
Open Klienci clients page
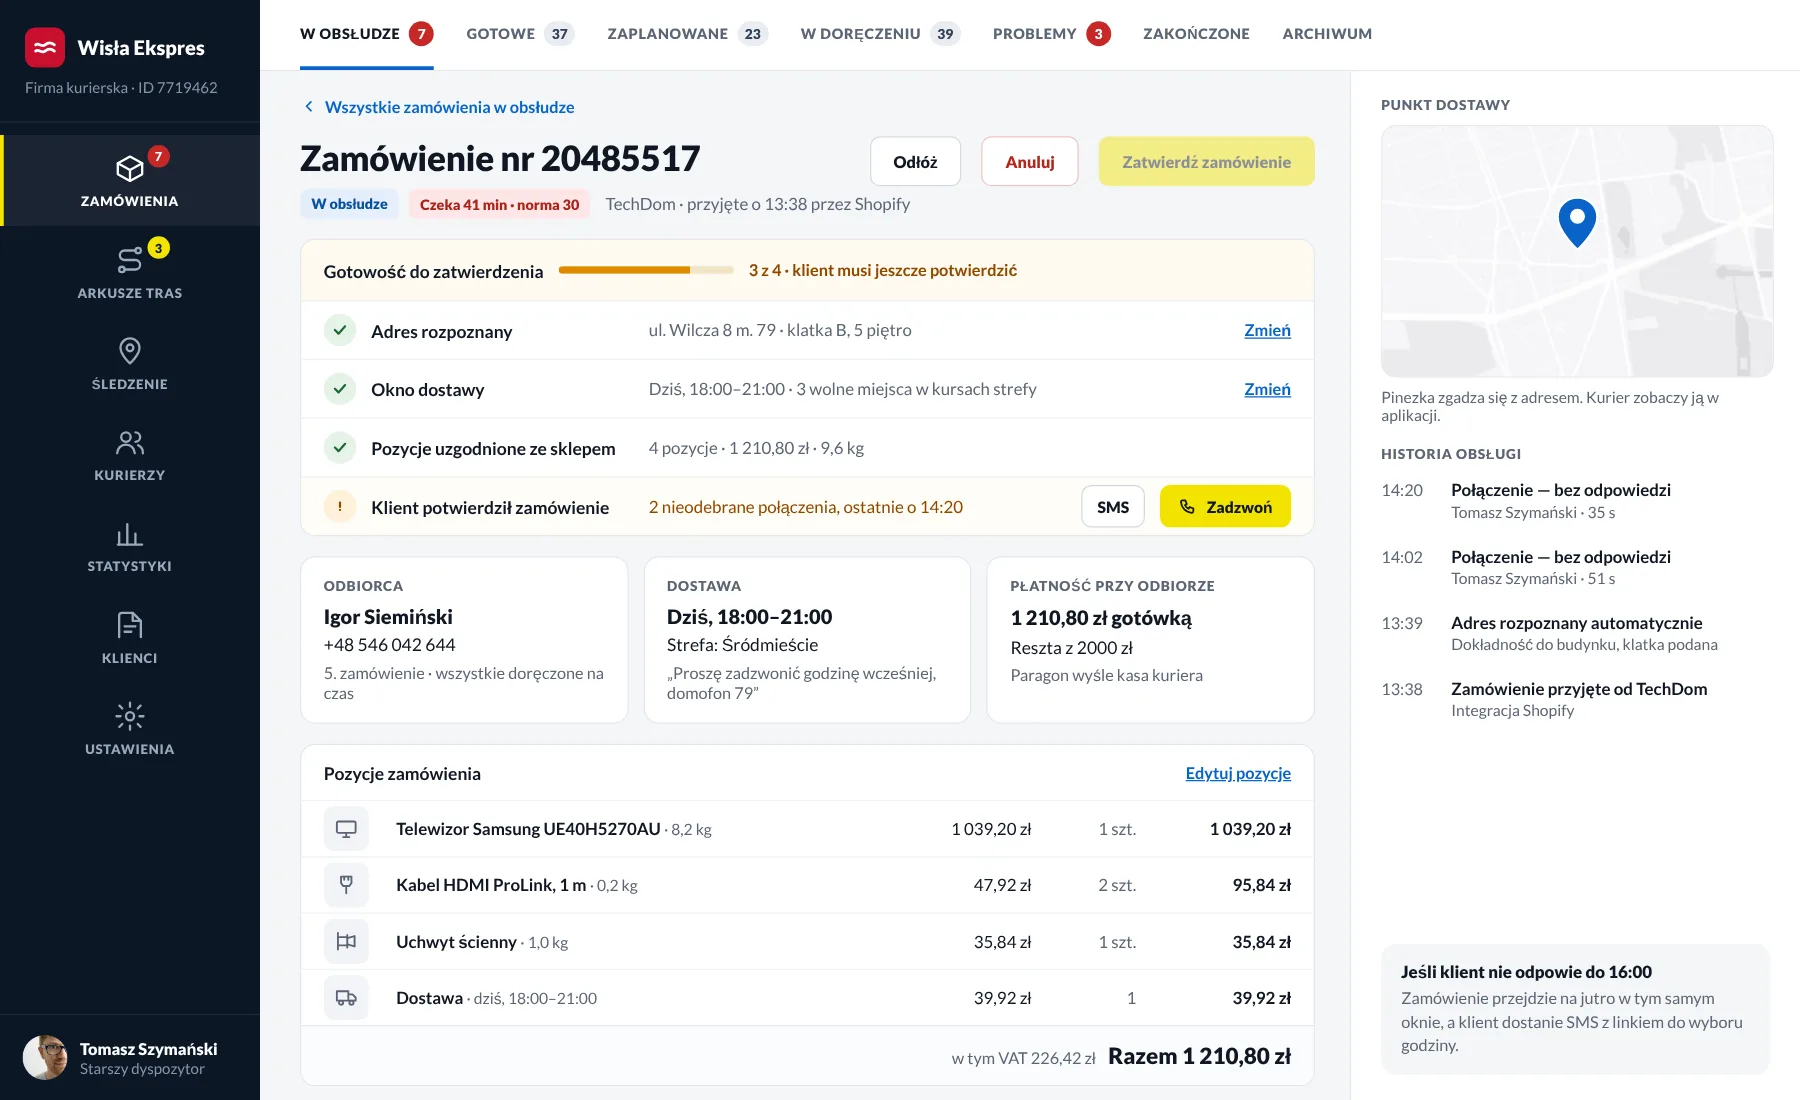[x=130, y=637]
